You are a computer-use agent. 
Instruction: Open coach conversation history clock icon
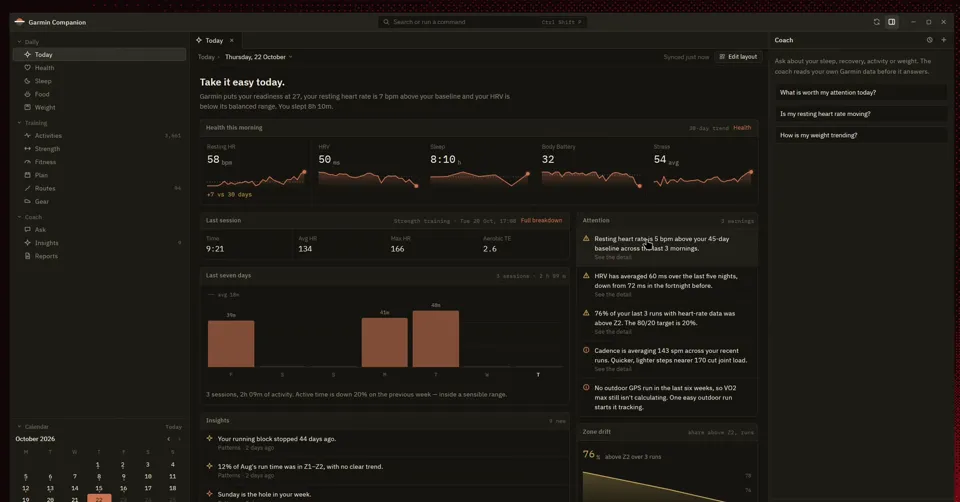click(929, 40)
